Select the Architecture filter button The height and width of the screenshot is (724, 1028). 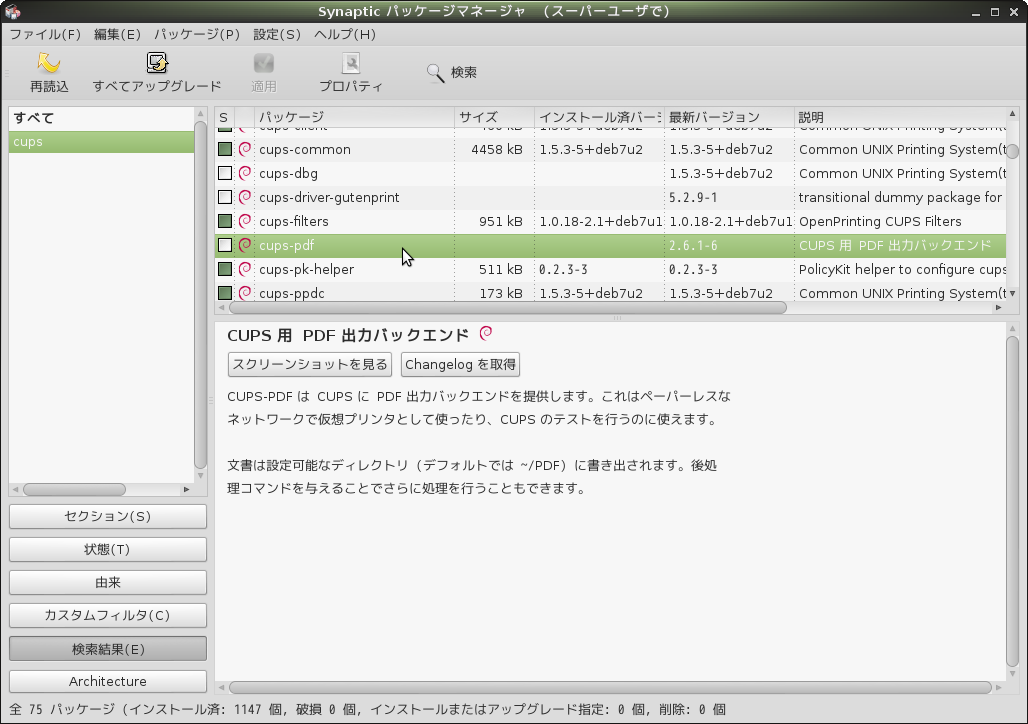pyautogui.click(x=108, y=681)
